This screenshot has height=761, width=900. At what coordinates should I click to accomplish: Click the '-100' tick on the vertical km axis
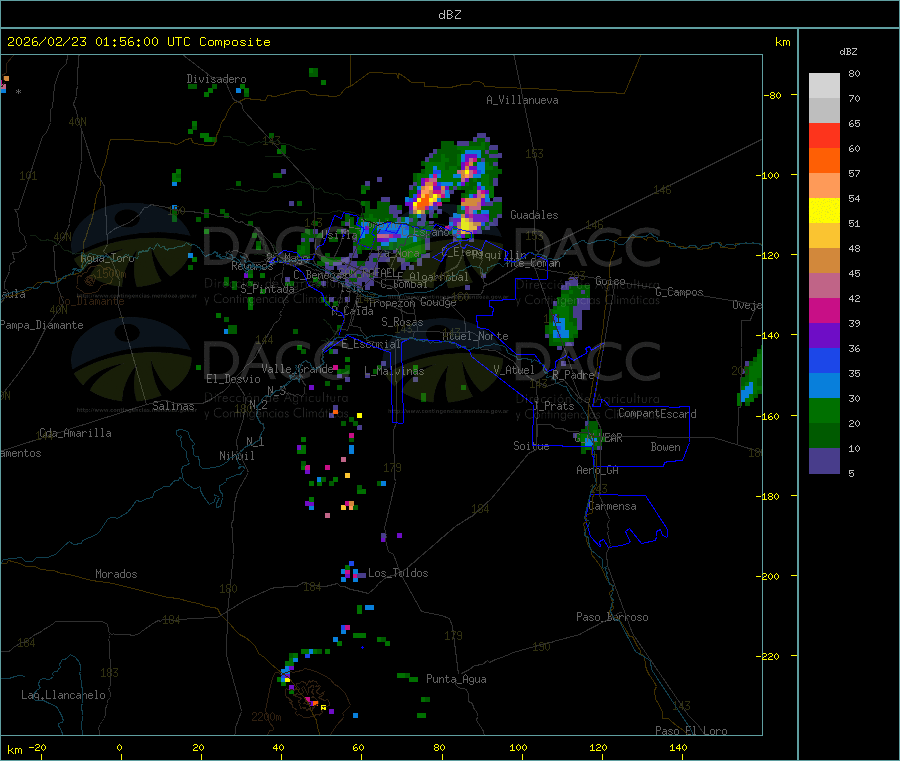point(769,175)
